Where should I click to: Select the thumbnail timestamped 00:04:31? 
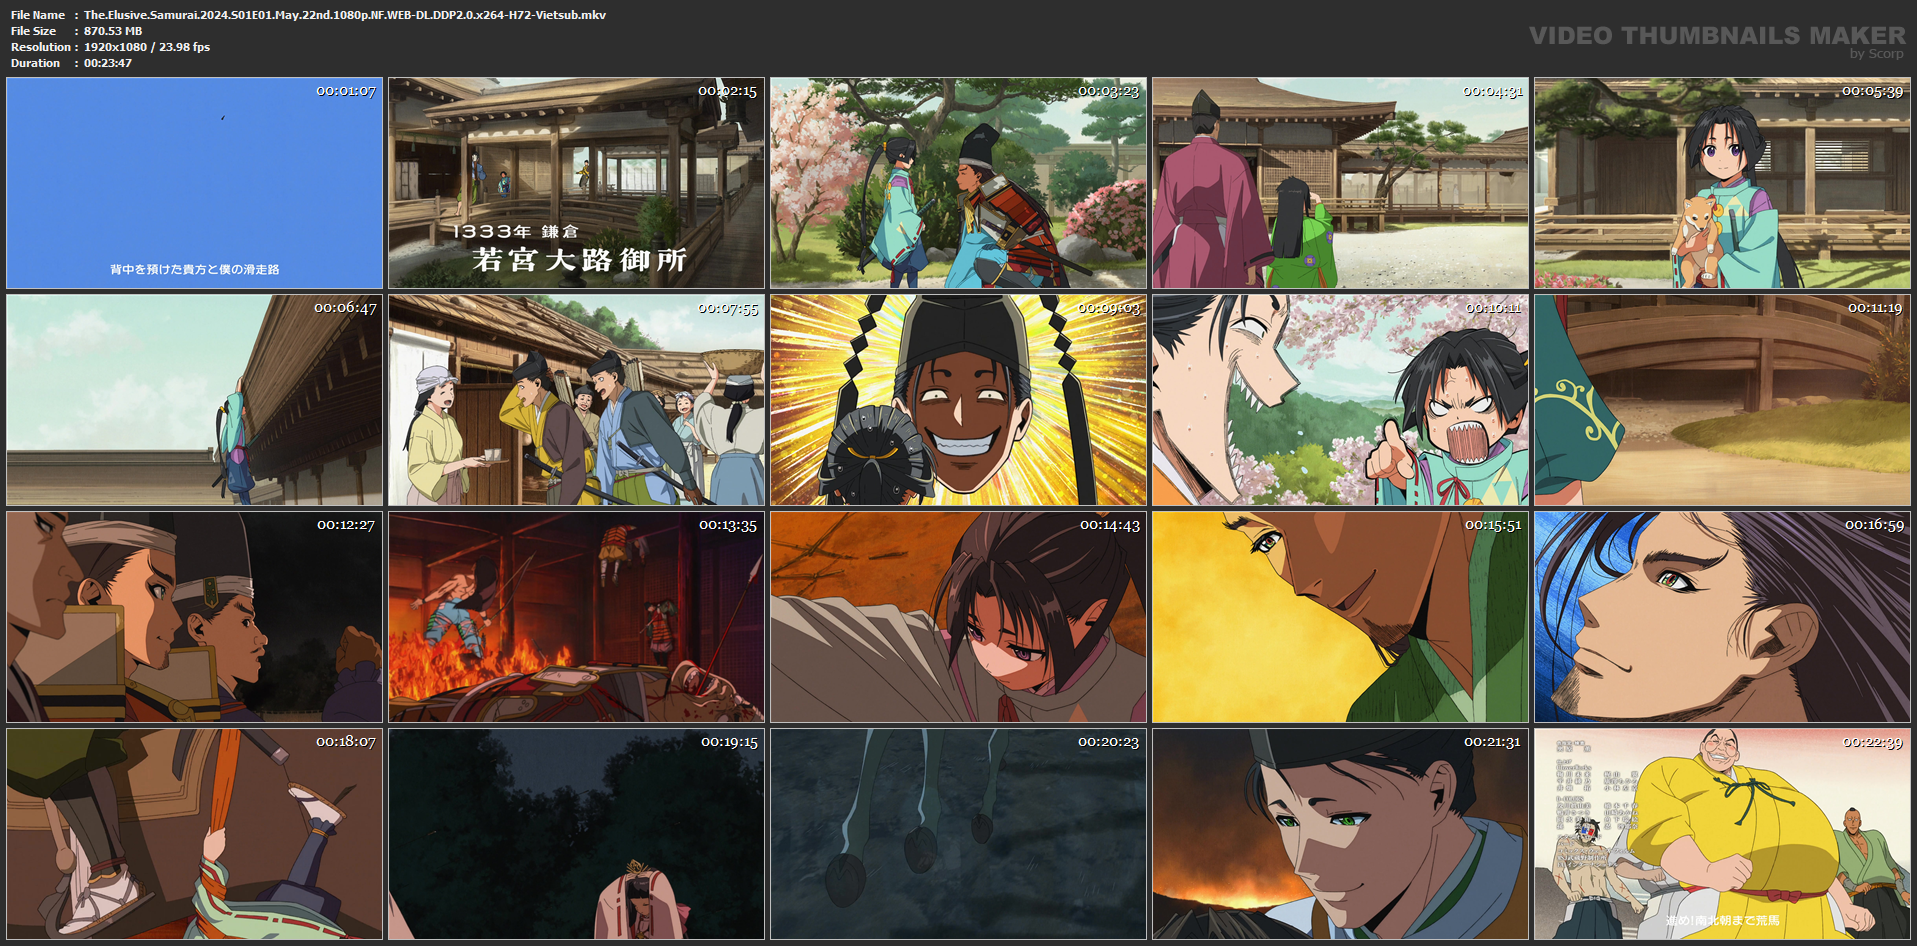point(1341,184)
